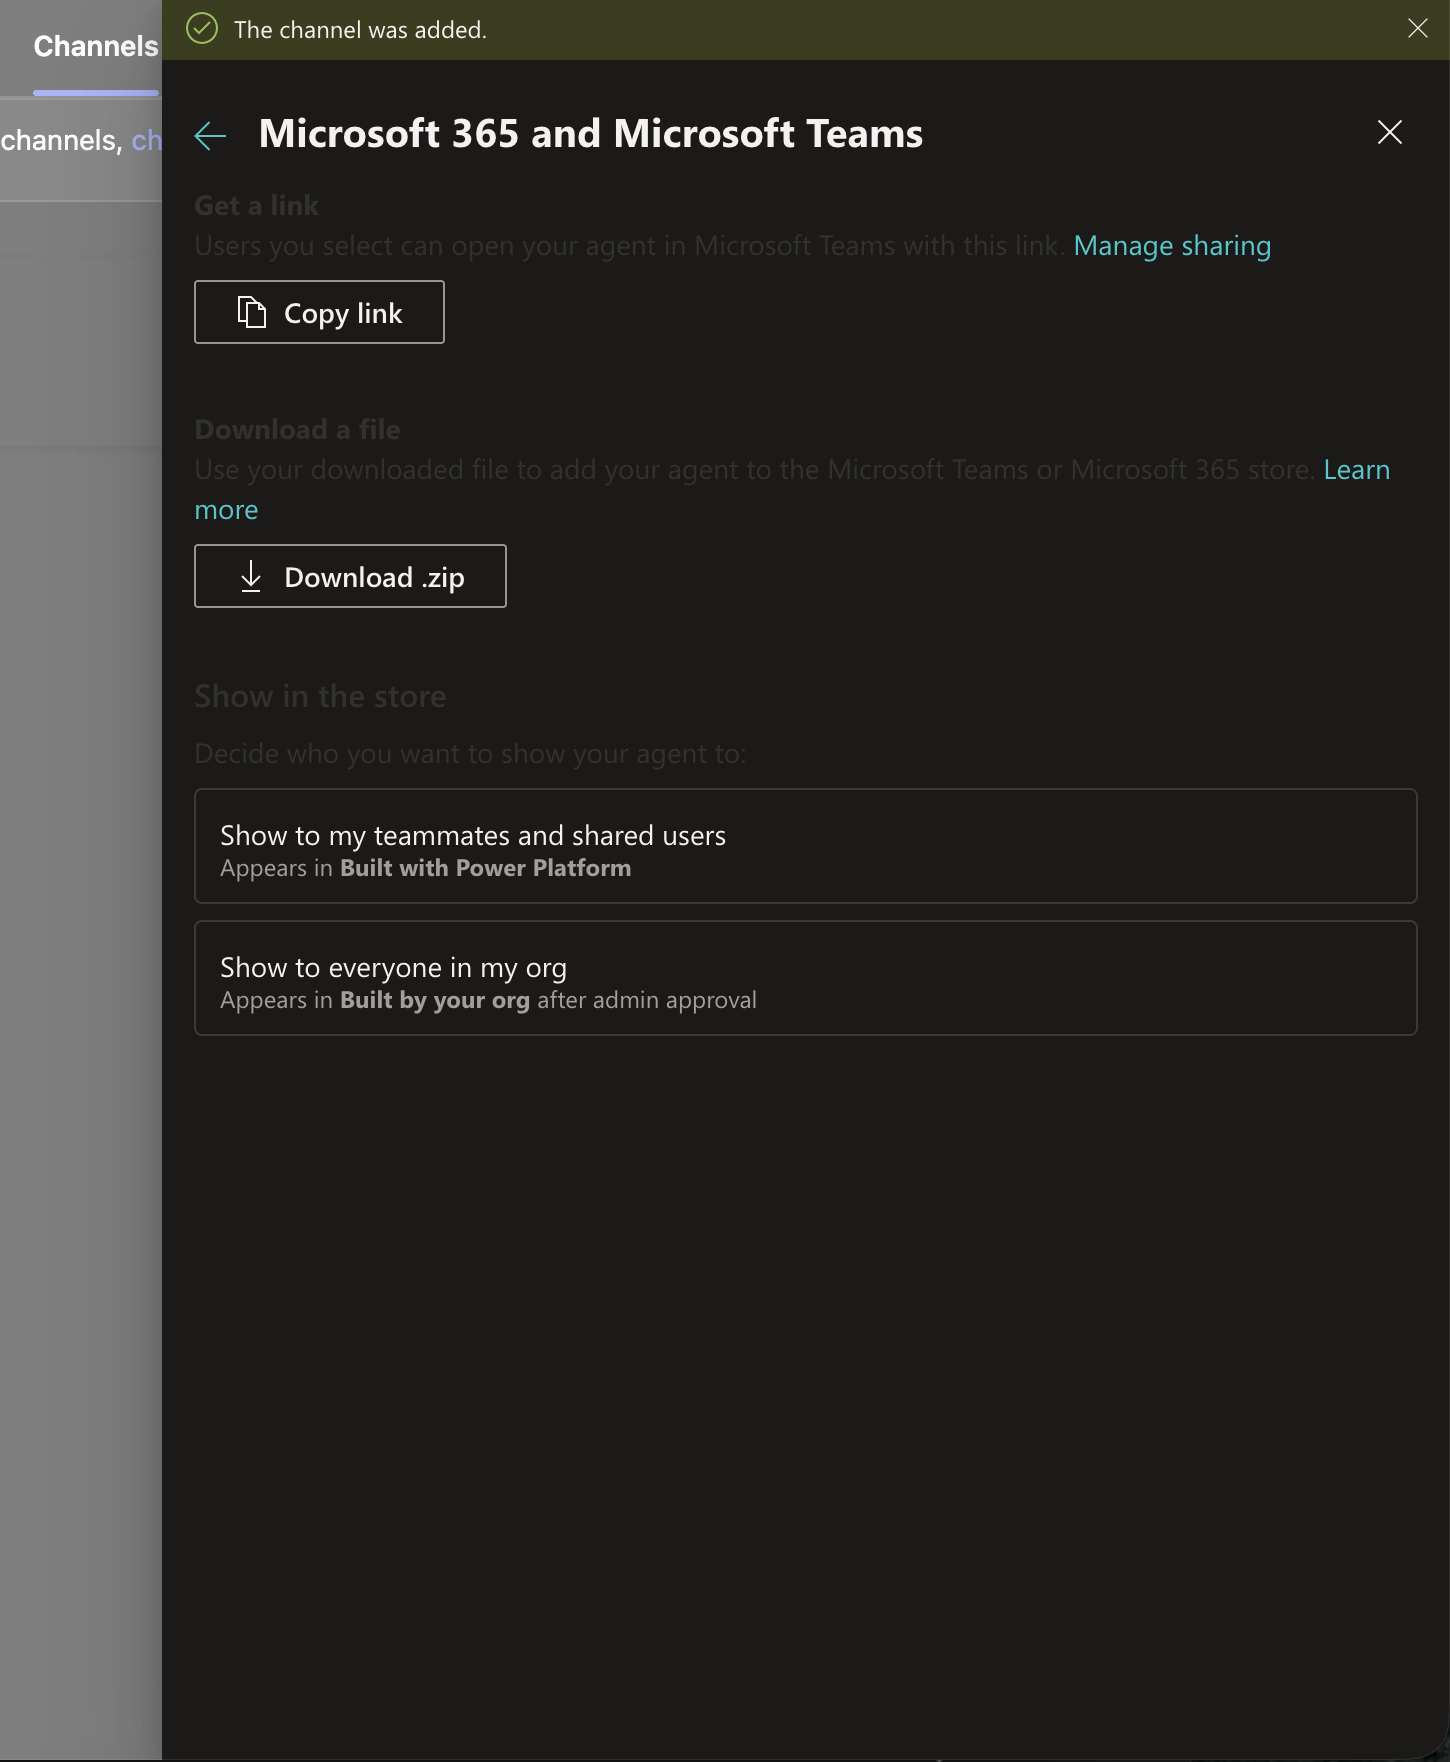This screenshot has width=1450, height=1762.
Task: Click 'Decide who you want to show' text
Action: point(470,753)
